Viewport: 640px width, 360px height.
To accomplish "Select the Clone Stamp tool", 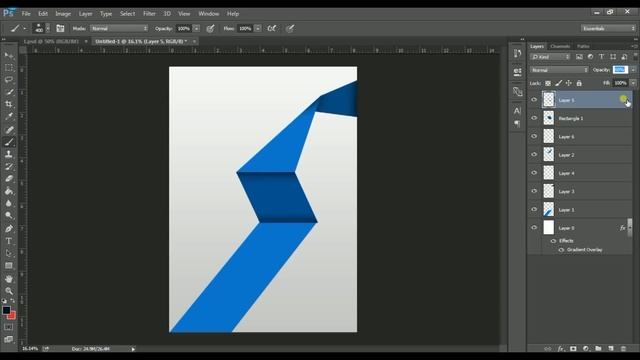I will point(9,154).
